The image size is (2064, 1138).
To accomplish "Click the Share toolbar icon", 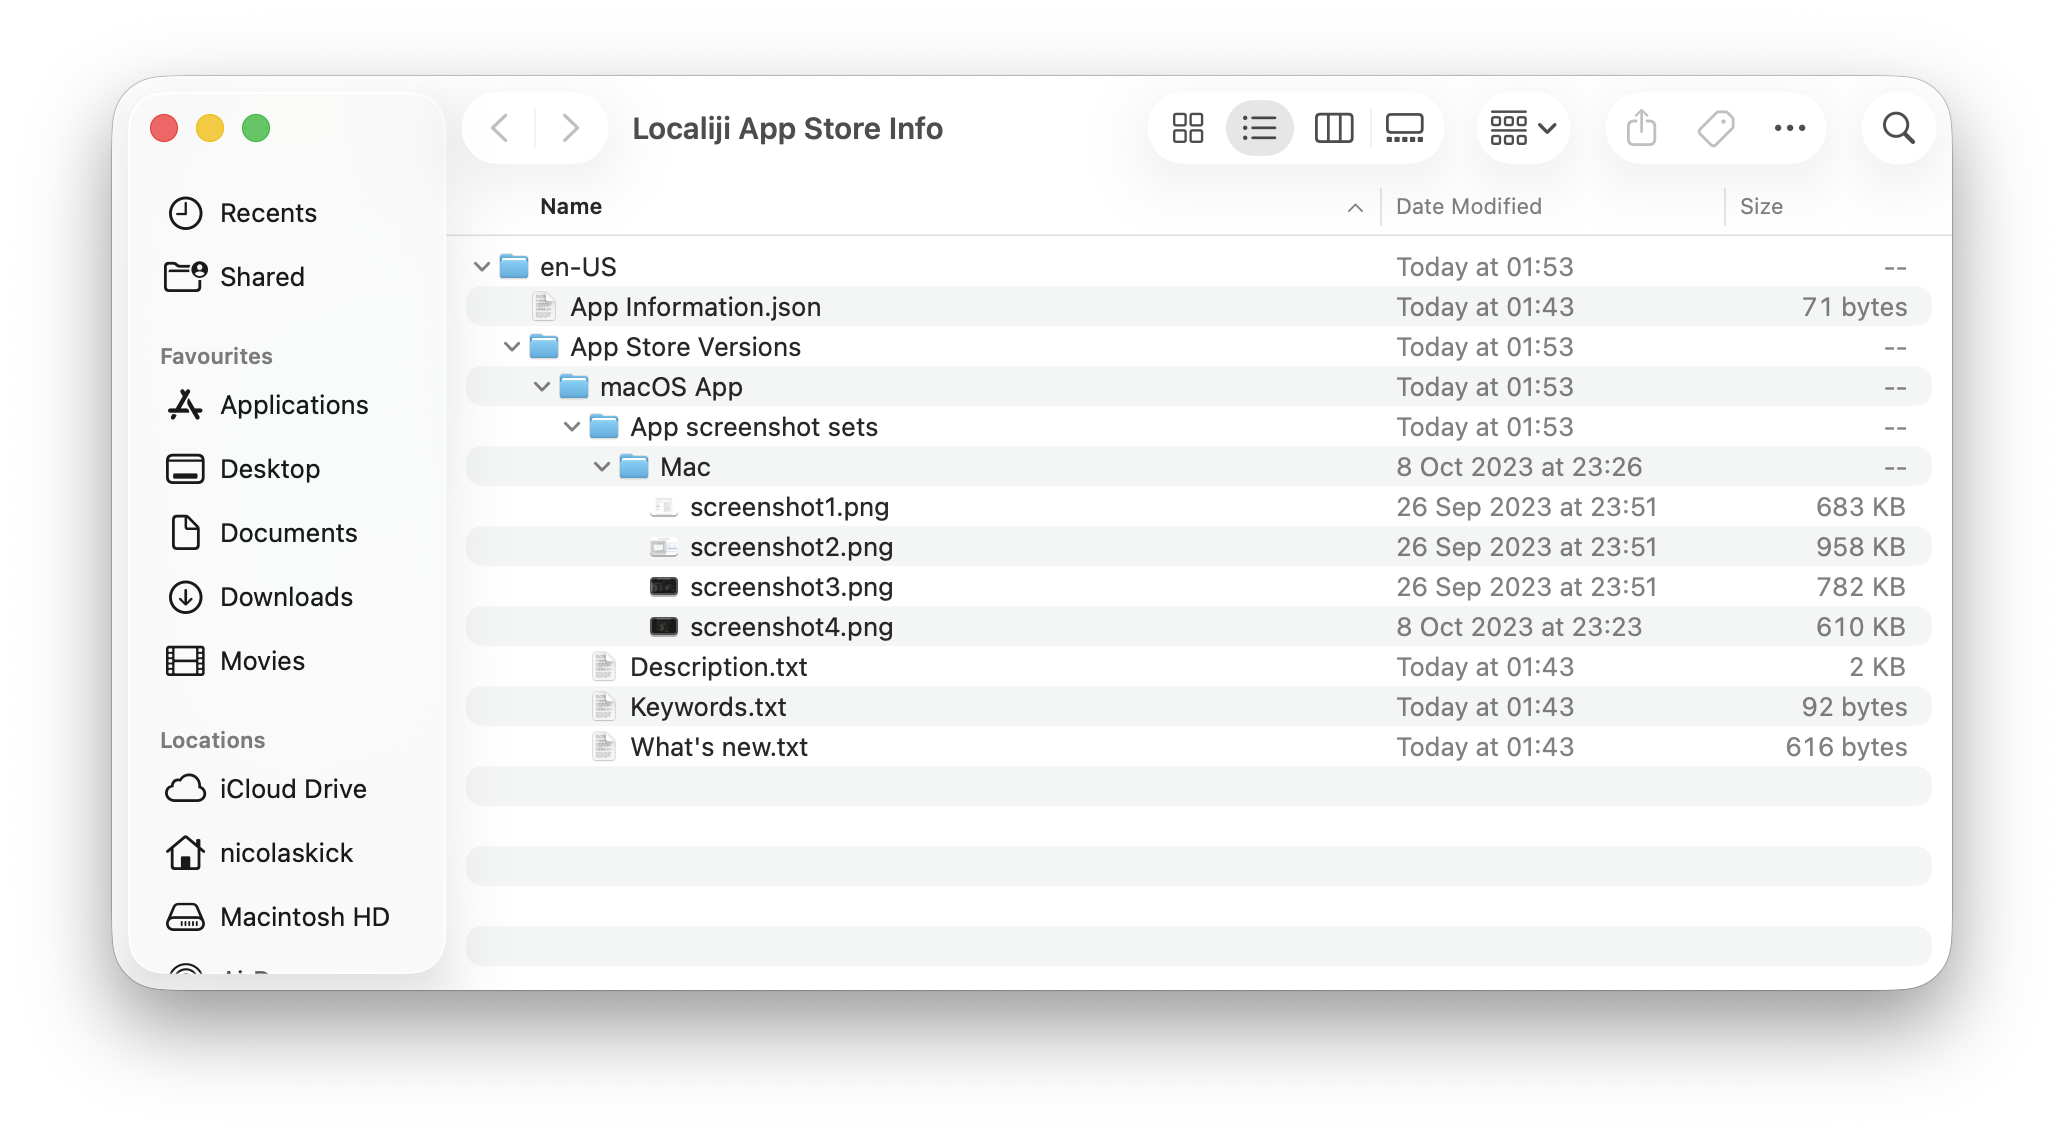I will 1641,128.
